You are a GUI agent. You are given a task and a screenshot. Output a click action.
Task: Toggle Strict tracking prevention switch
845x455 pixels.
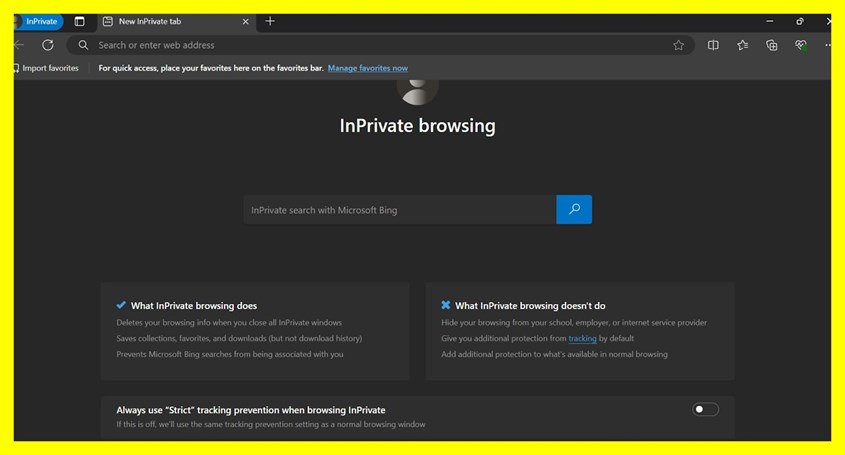tap(705, 409)
